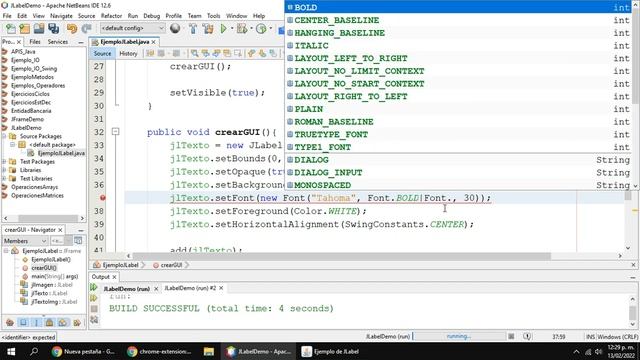Toggle Show Static Members filter in Navigator
Image resolution: width=640 pixels, height=360 pixels.
pos(36,322)
